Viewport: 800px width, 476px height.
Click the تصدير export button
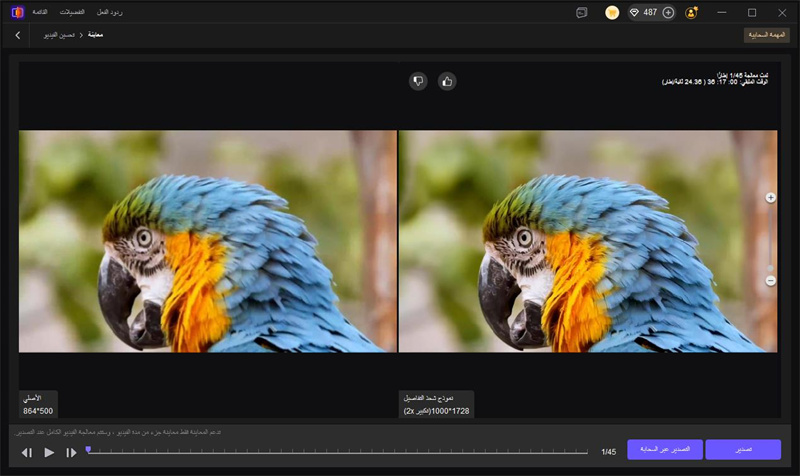[742, 449]
